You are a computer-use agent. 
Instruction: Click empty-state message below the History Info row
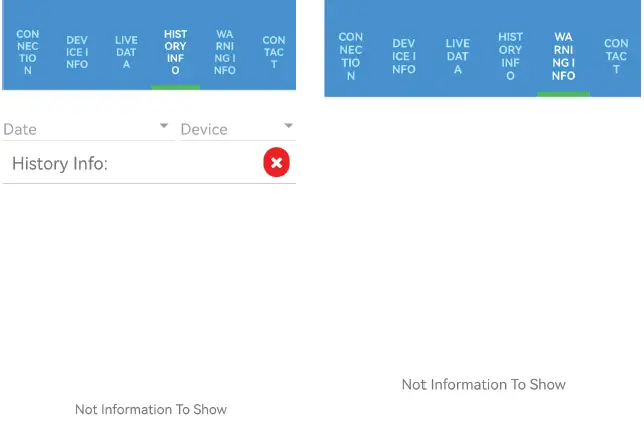pyautogui.click(x=151, y=409)
